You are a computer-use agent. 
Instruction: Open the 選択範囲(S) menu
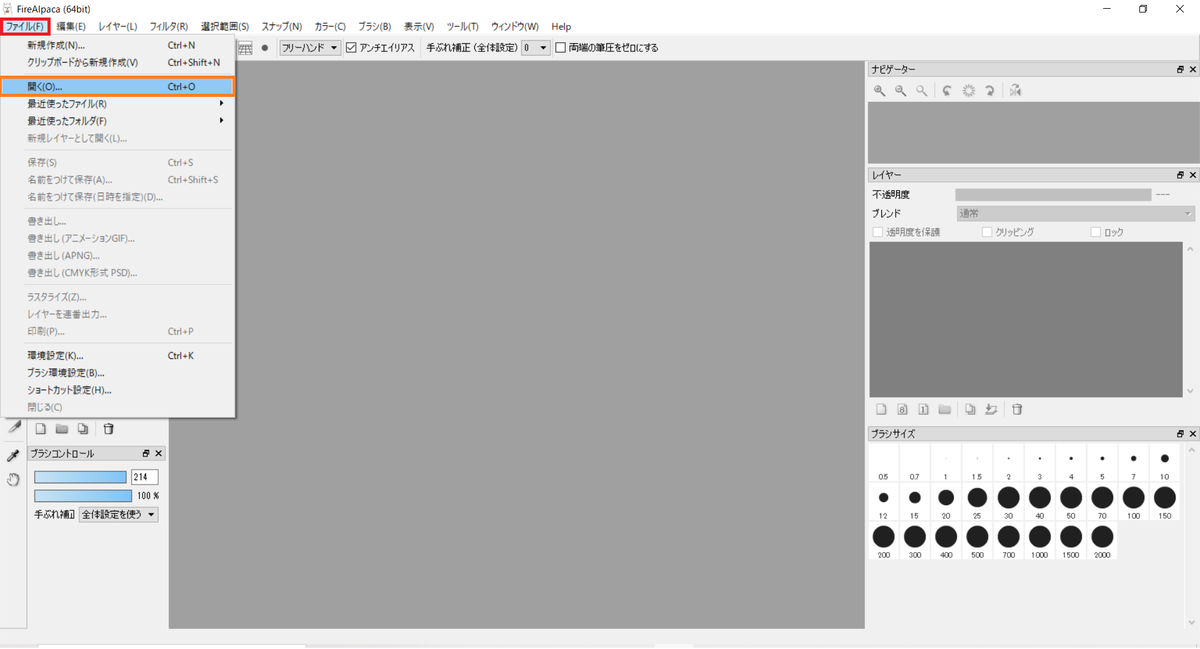tap(225, 26)
